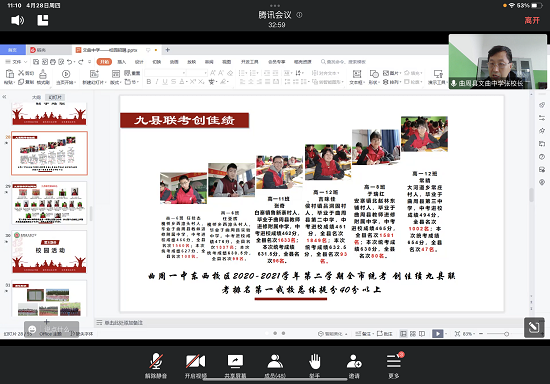Tap the 举手 raise hand button
550x384 pixels.
pos(315,366)
